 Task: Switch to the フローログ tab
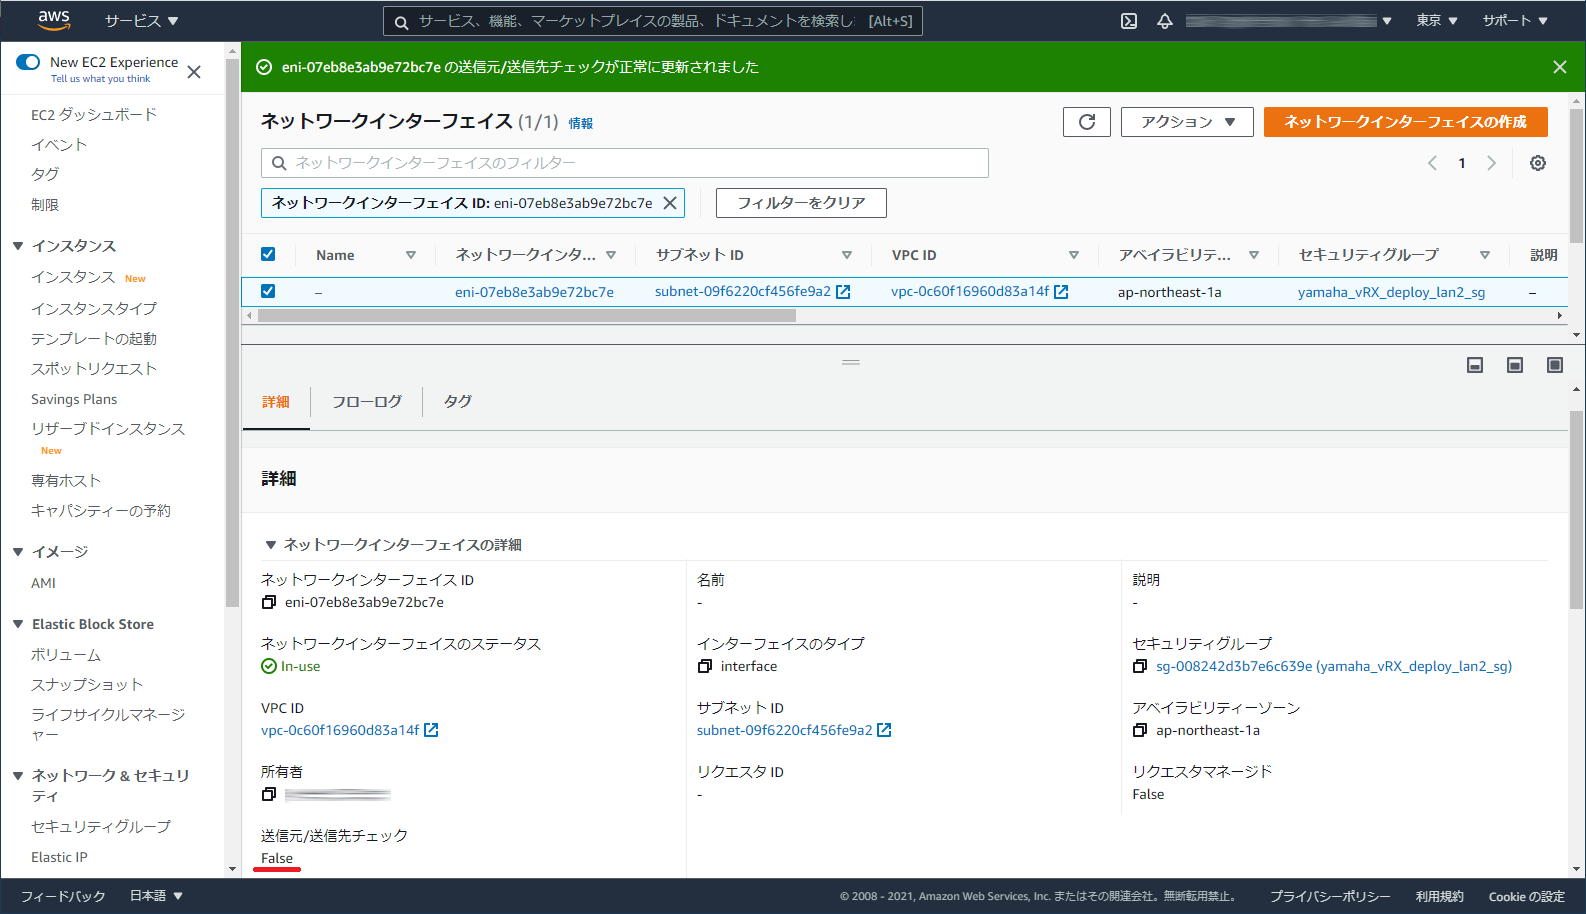tap(367, 402)
